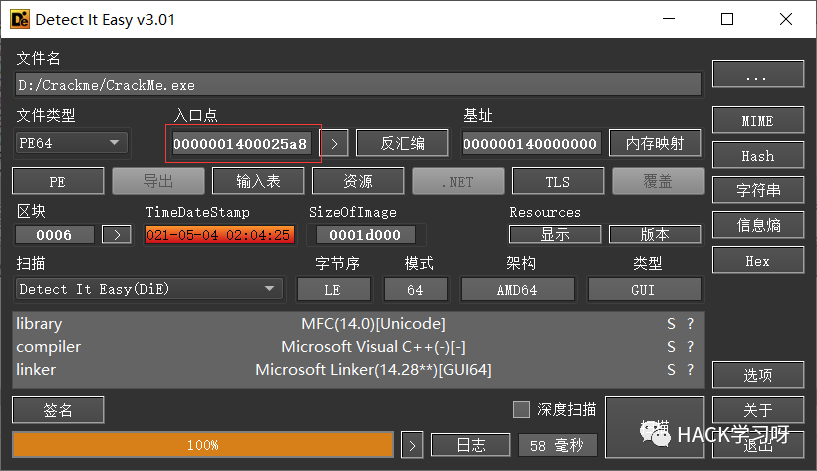The height and width of the screenshot is (471, 817).
Task: Select the linker Microsoft Linker row
Action: pyautogui.click(x=358, y=369)
